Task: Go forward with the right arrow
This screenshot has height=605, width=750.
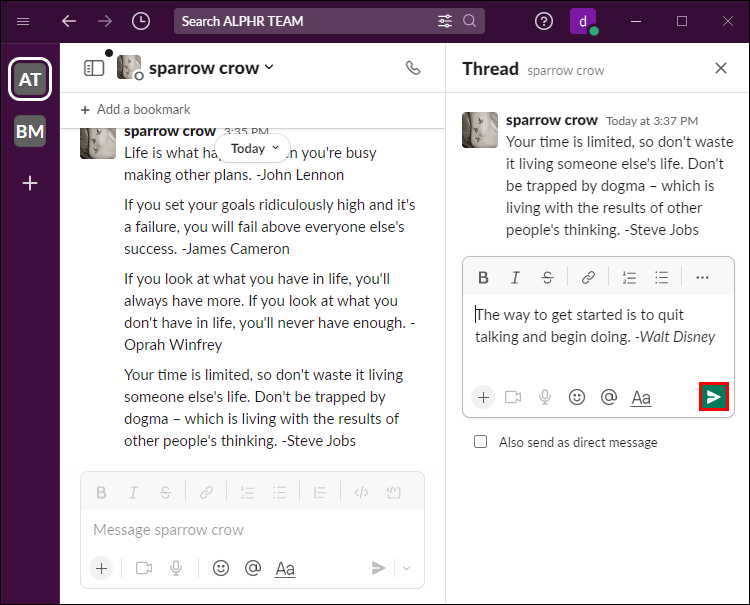Action: tap(105, 21)
